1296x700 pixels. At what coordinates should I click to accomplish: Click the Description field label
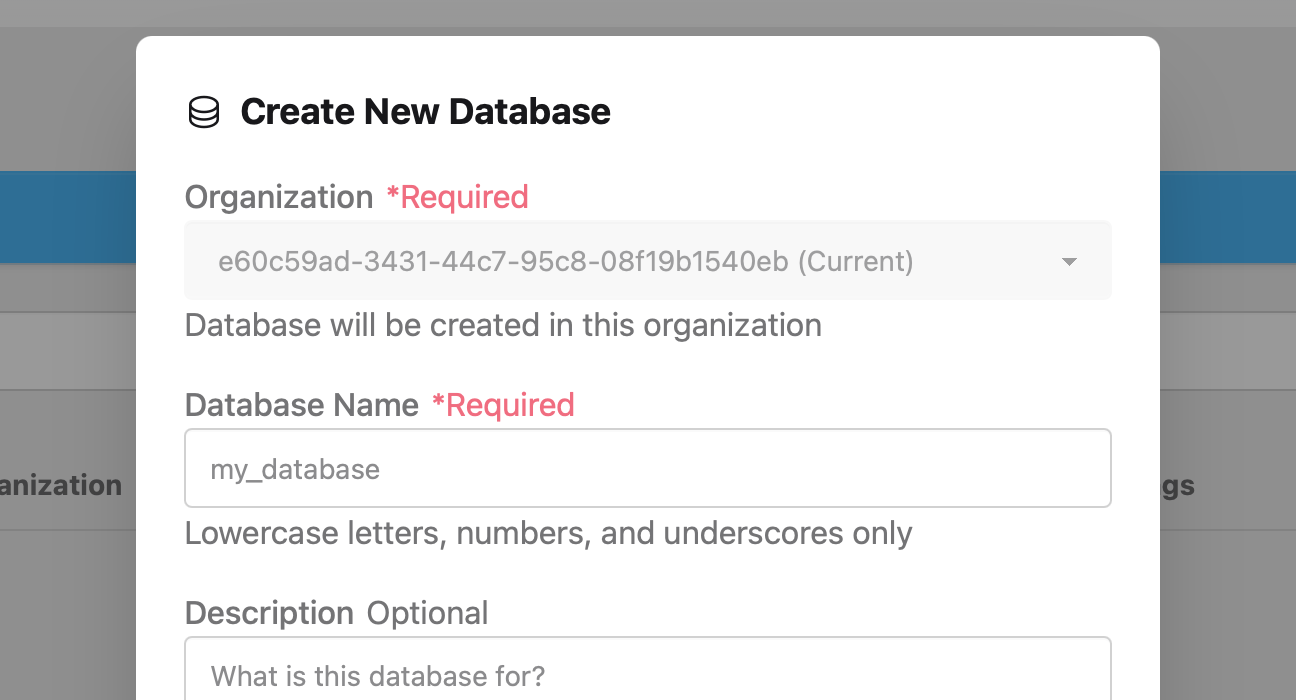tap(270, 613)
